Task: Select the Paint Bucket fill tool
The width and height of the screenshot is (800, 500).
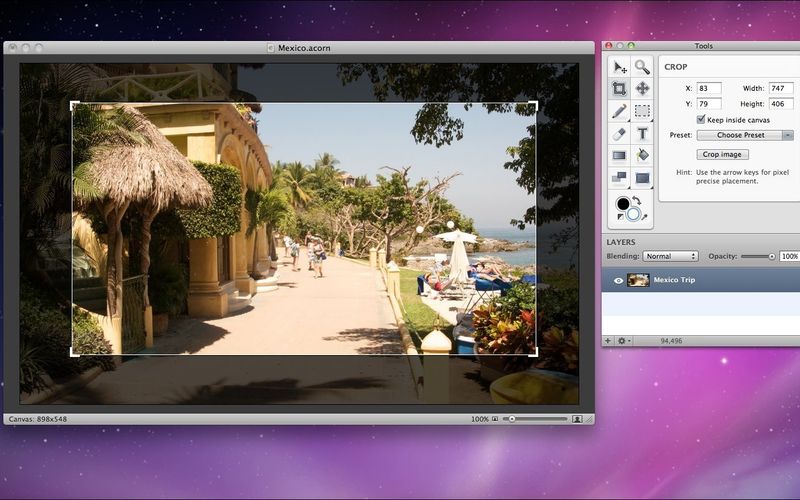Action: [x=642, y=155]
